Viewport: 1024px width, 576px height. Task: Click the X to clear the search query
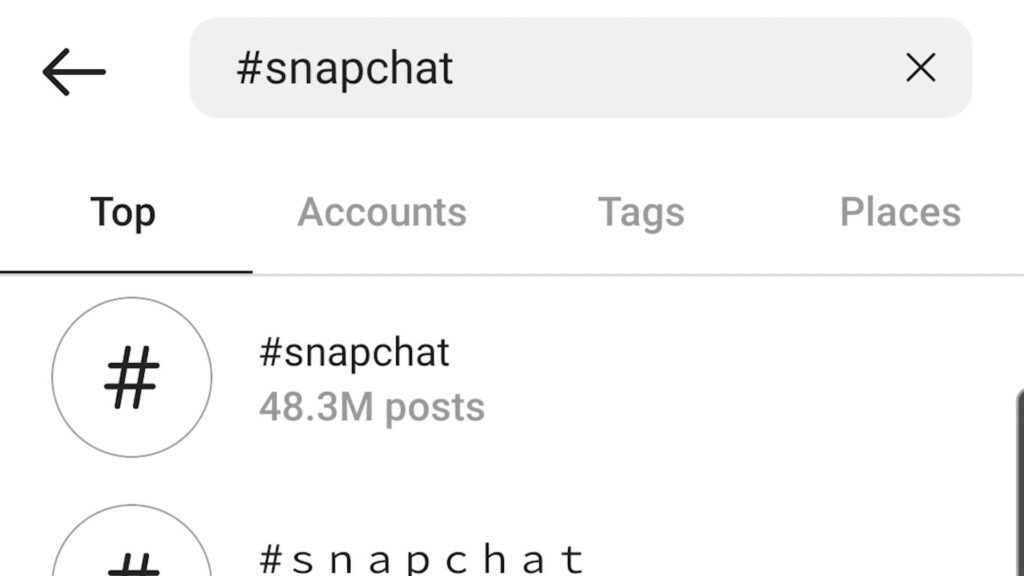pos(920,68)
